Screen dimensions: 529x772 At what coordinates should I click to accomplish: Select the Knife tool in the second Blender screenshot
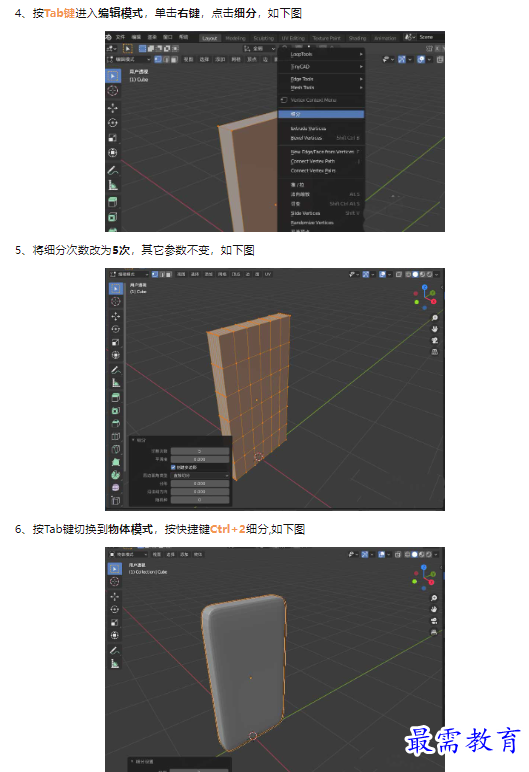tap(116, 449)
